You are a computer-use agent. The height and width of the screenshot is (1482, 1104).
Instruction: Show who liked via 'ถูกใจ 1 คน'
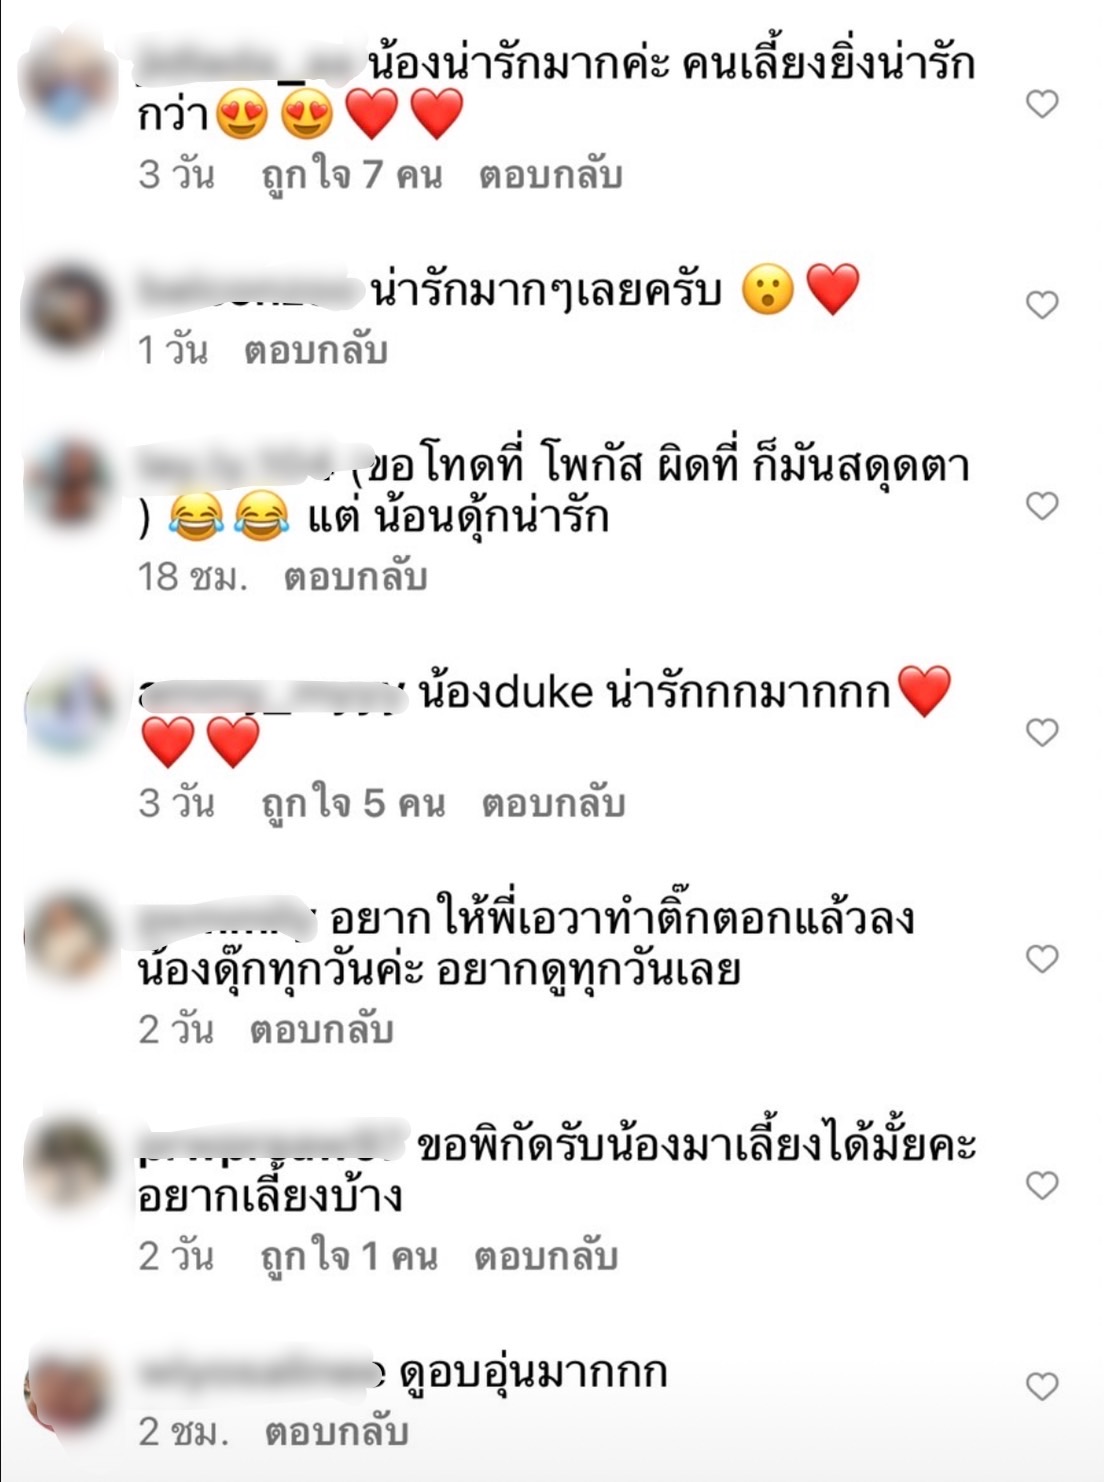click(349, 1256)
